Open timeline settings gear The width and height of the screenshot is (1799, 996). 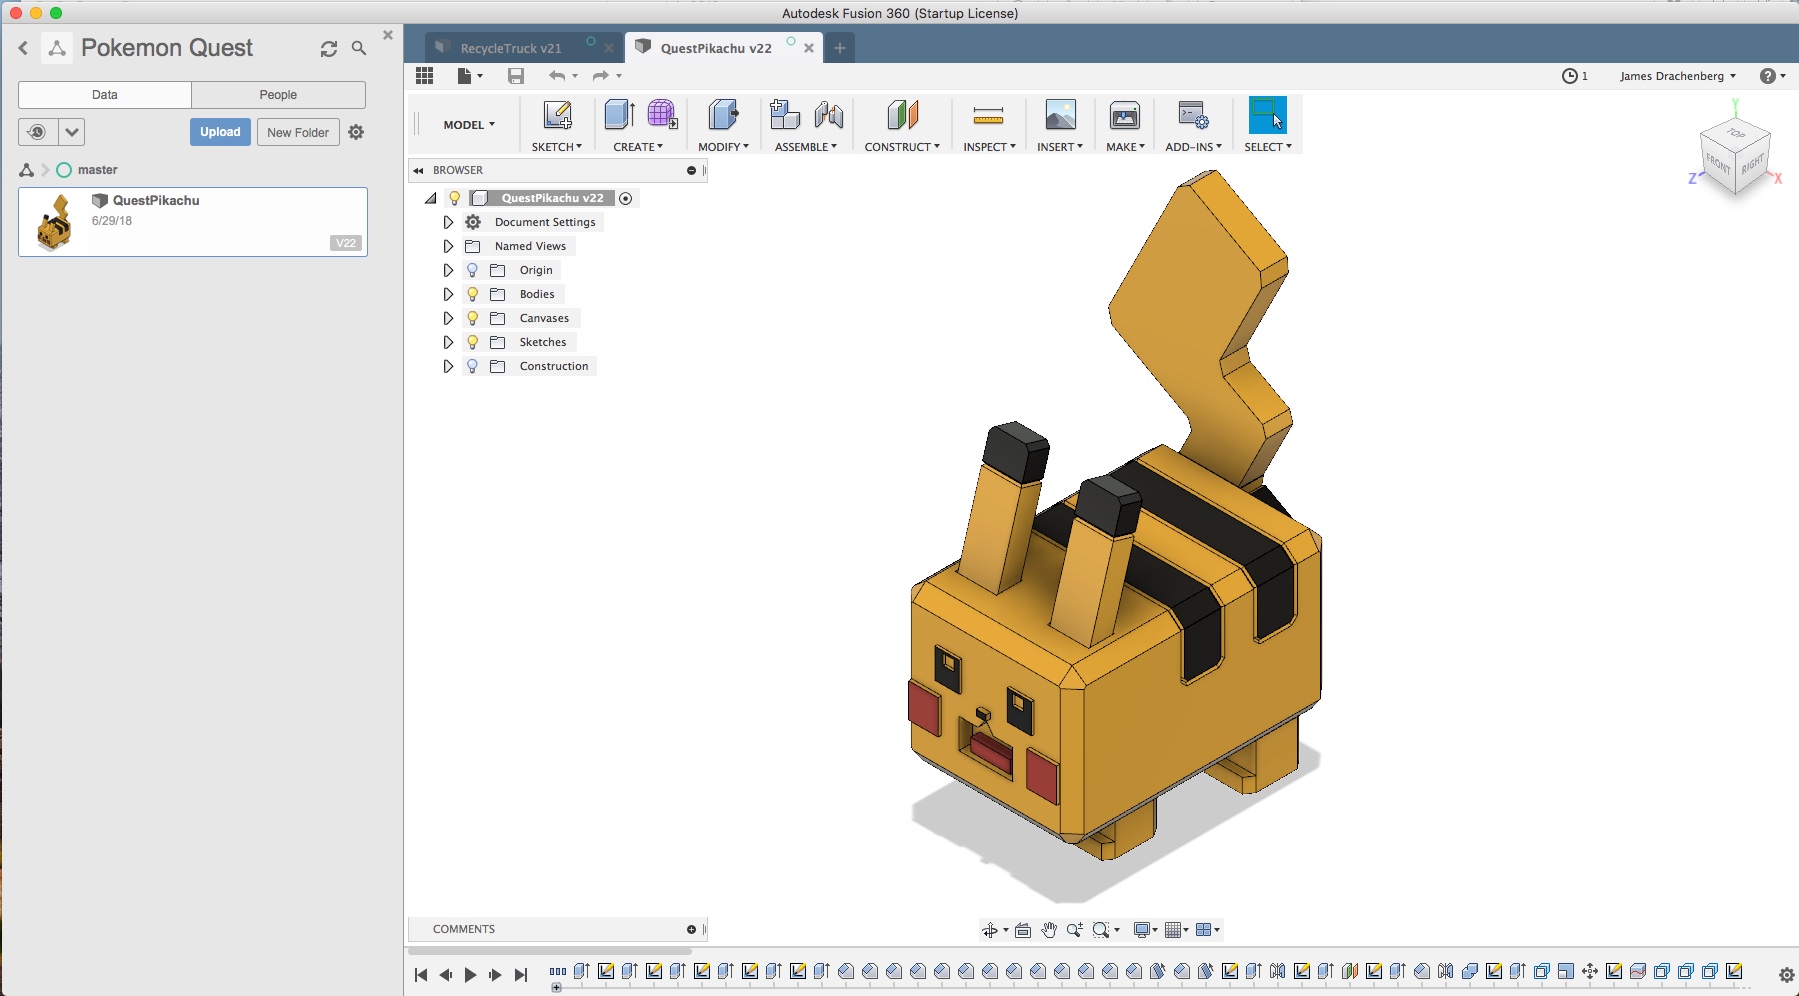(1786, 975)
